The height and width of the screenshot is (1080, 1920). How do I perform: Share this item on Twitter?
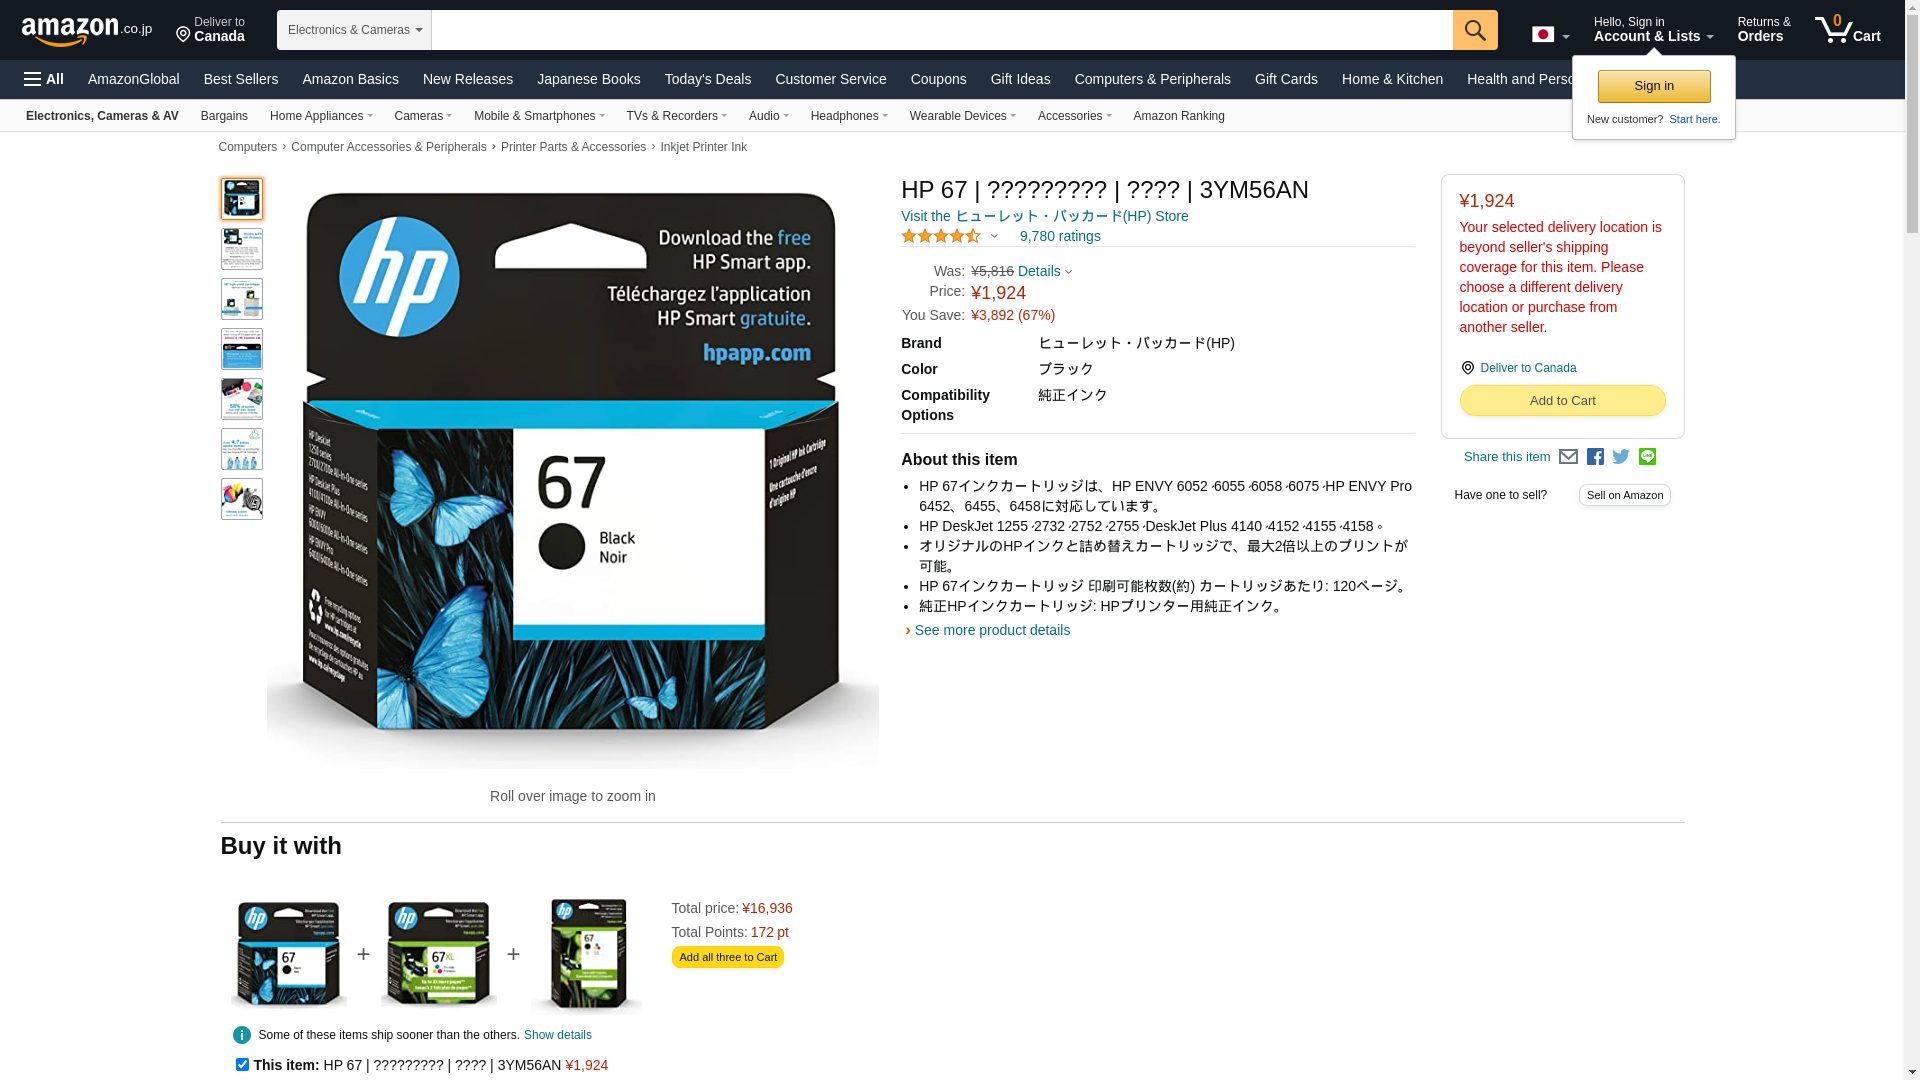click(x=1621, y=457)
